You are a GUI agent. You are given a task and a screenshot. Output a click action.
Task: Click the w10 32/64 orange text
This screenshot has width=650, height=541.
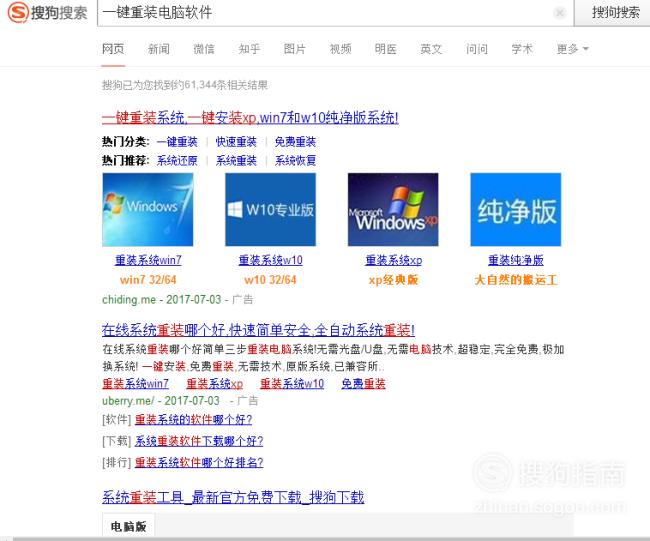coord(270,280)
